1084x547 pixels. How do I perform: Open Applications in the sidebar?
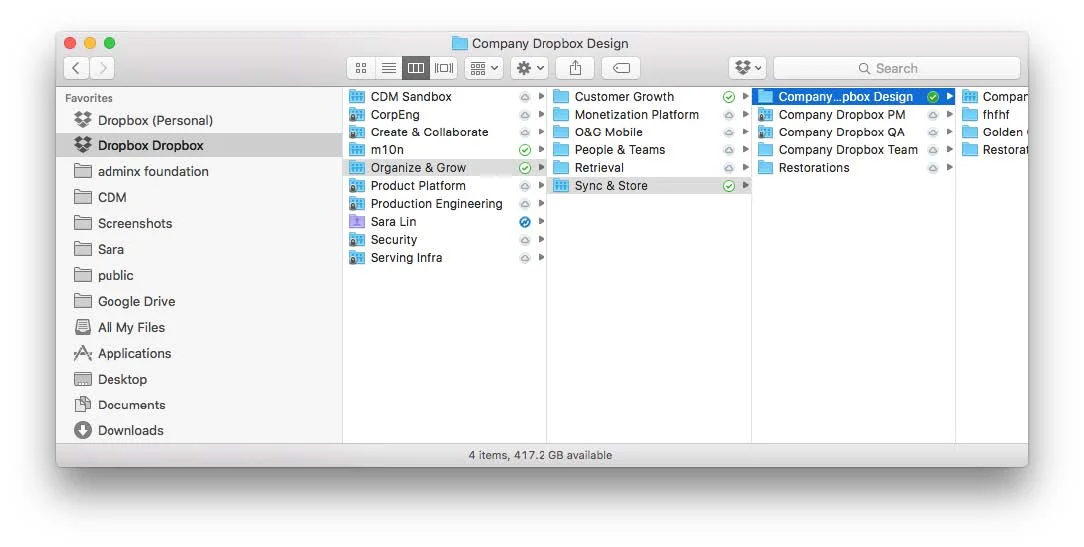click(x=199, y=353)
